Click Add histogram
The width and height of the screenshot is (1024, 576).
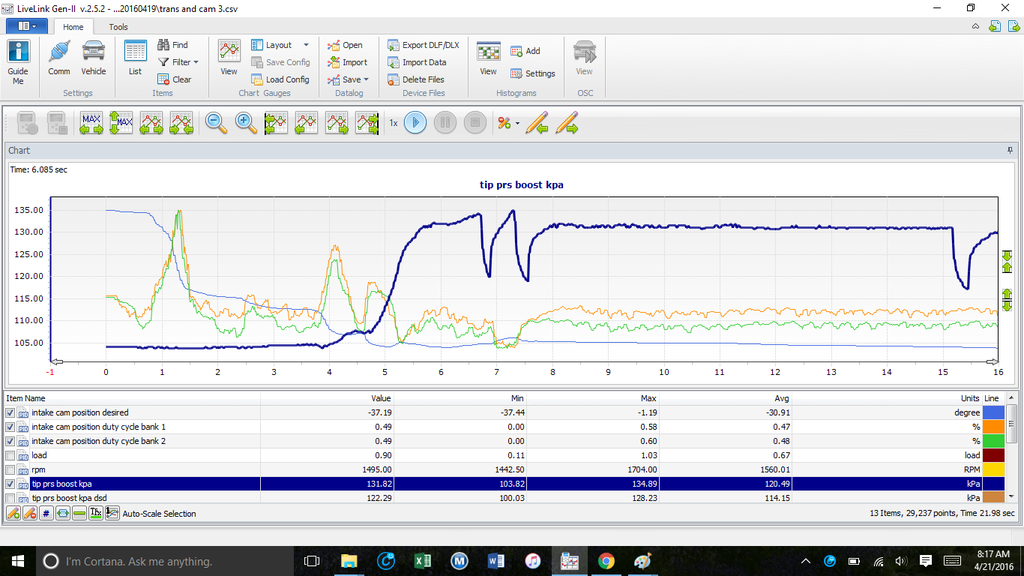tap(526, 51)
